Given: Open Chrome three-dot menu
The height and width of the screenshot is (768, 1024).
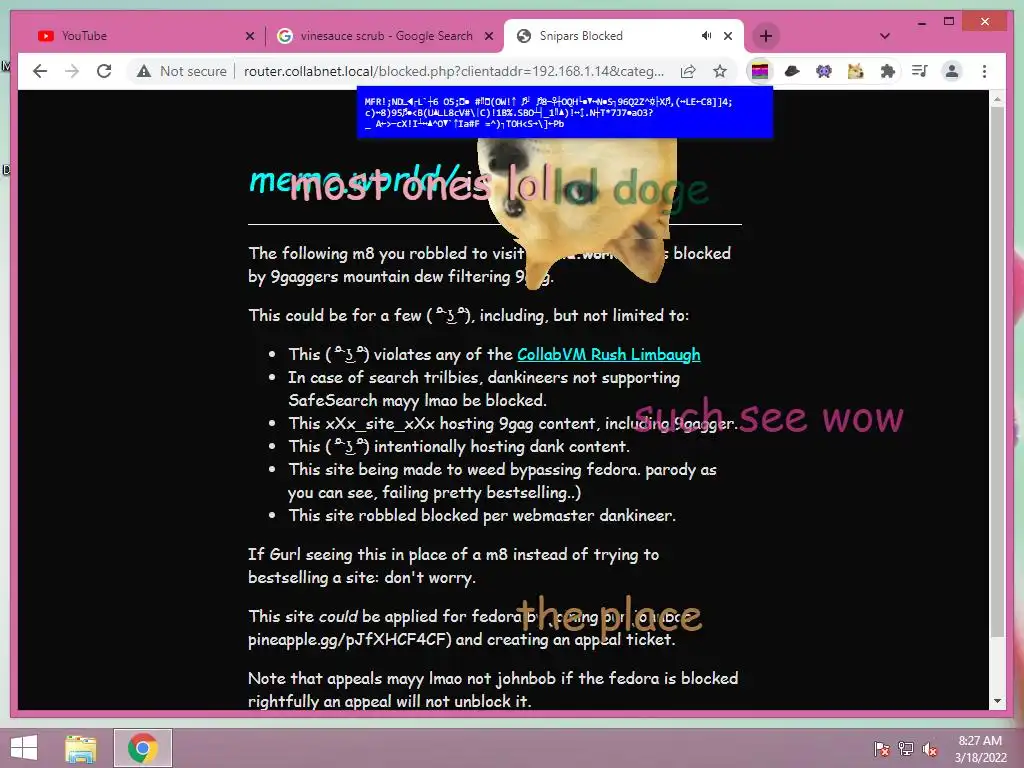Looking at the screenshot, I should (x=984, y=71).
